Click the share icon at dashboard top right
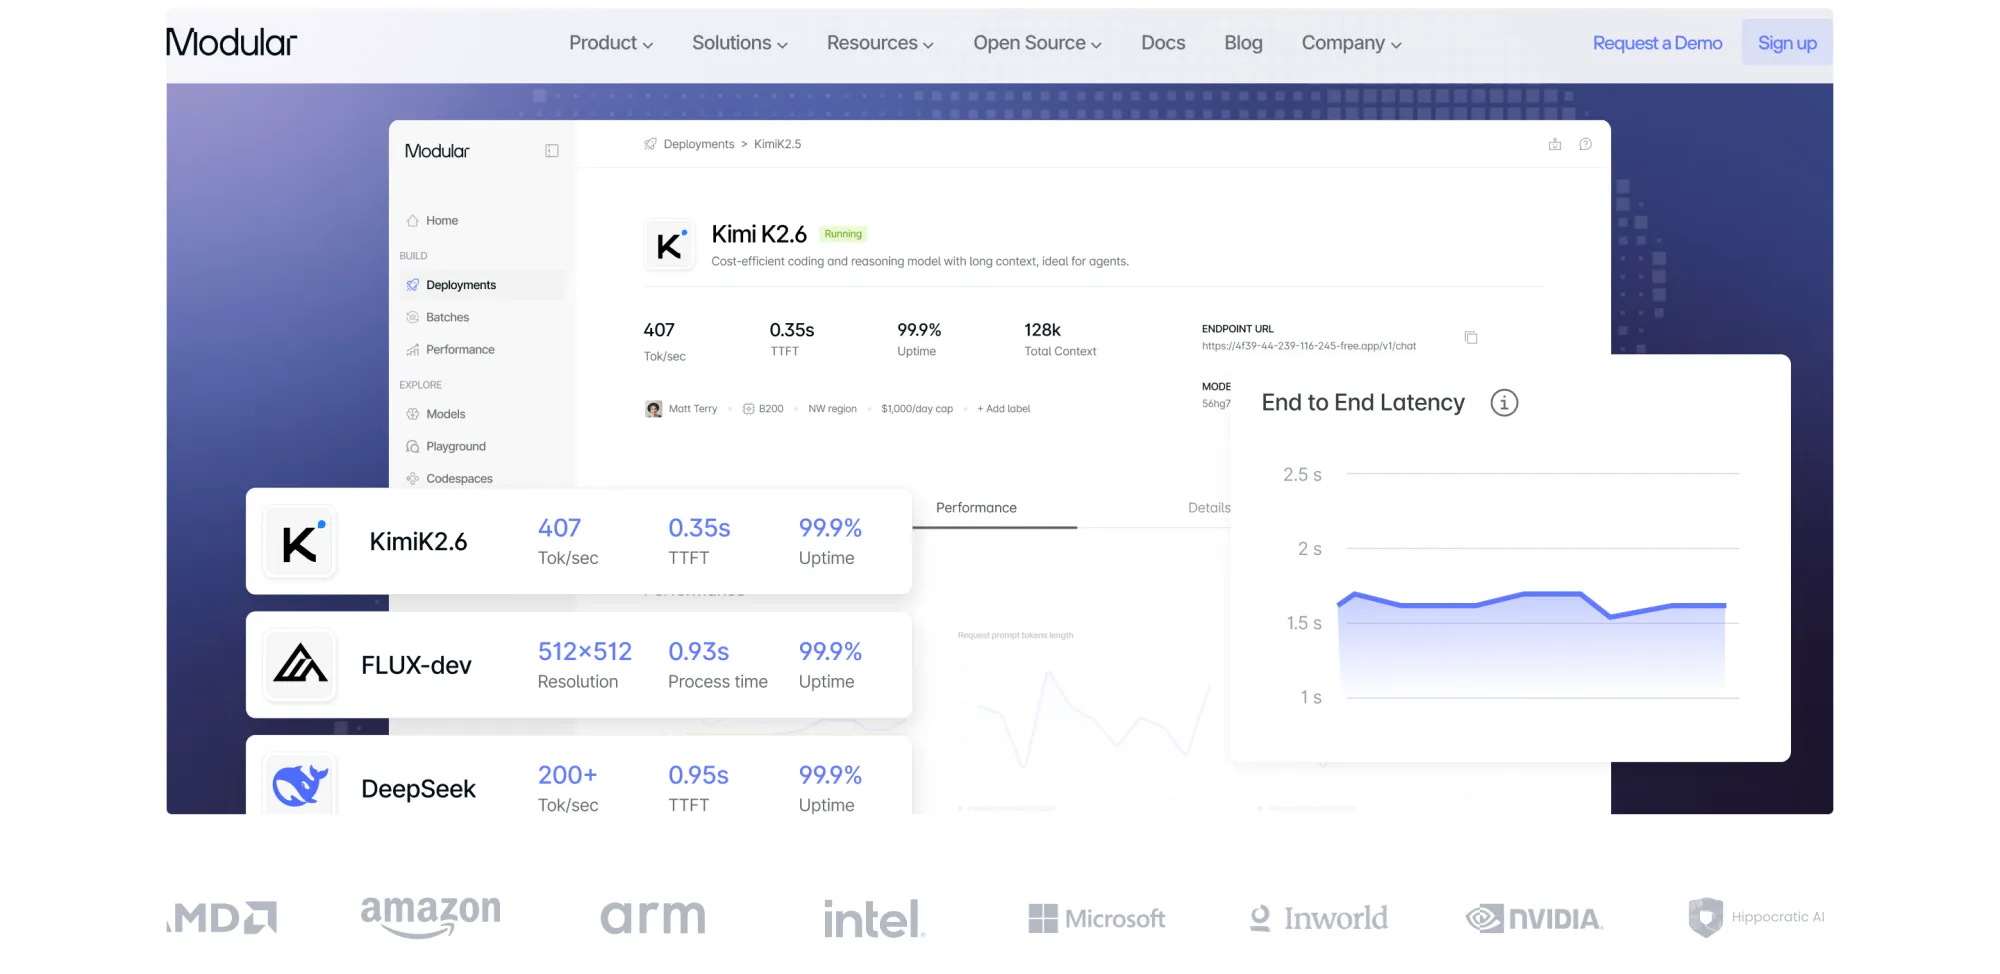This screenshot has width=2000, height=974. 1555,144
